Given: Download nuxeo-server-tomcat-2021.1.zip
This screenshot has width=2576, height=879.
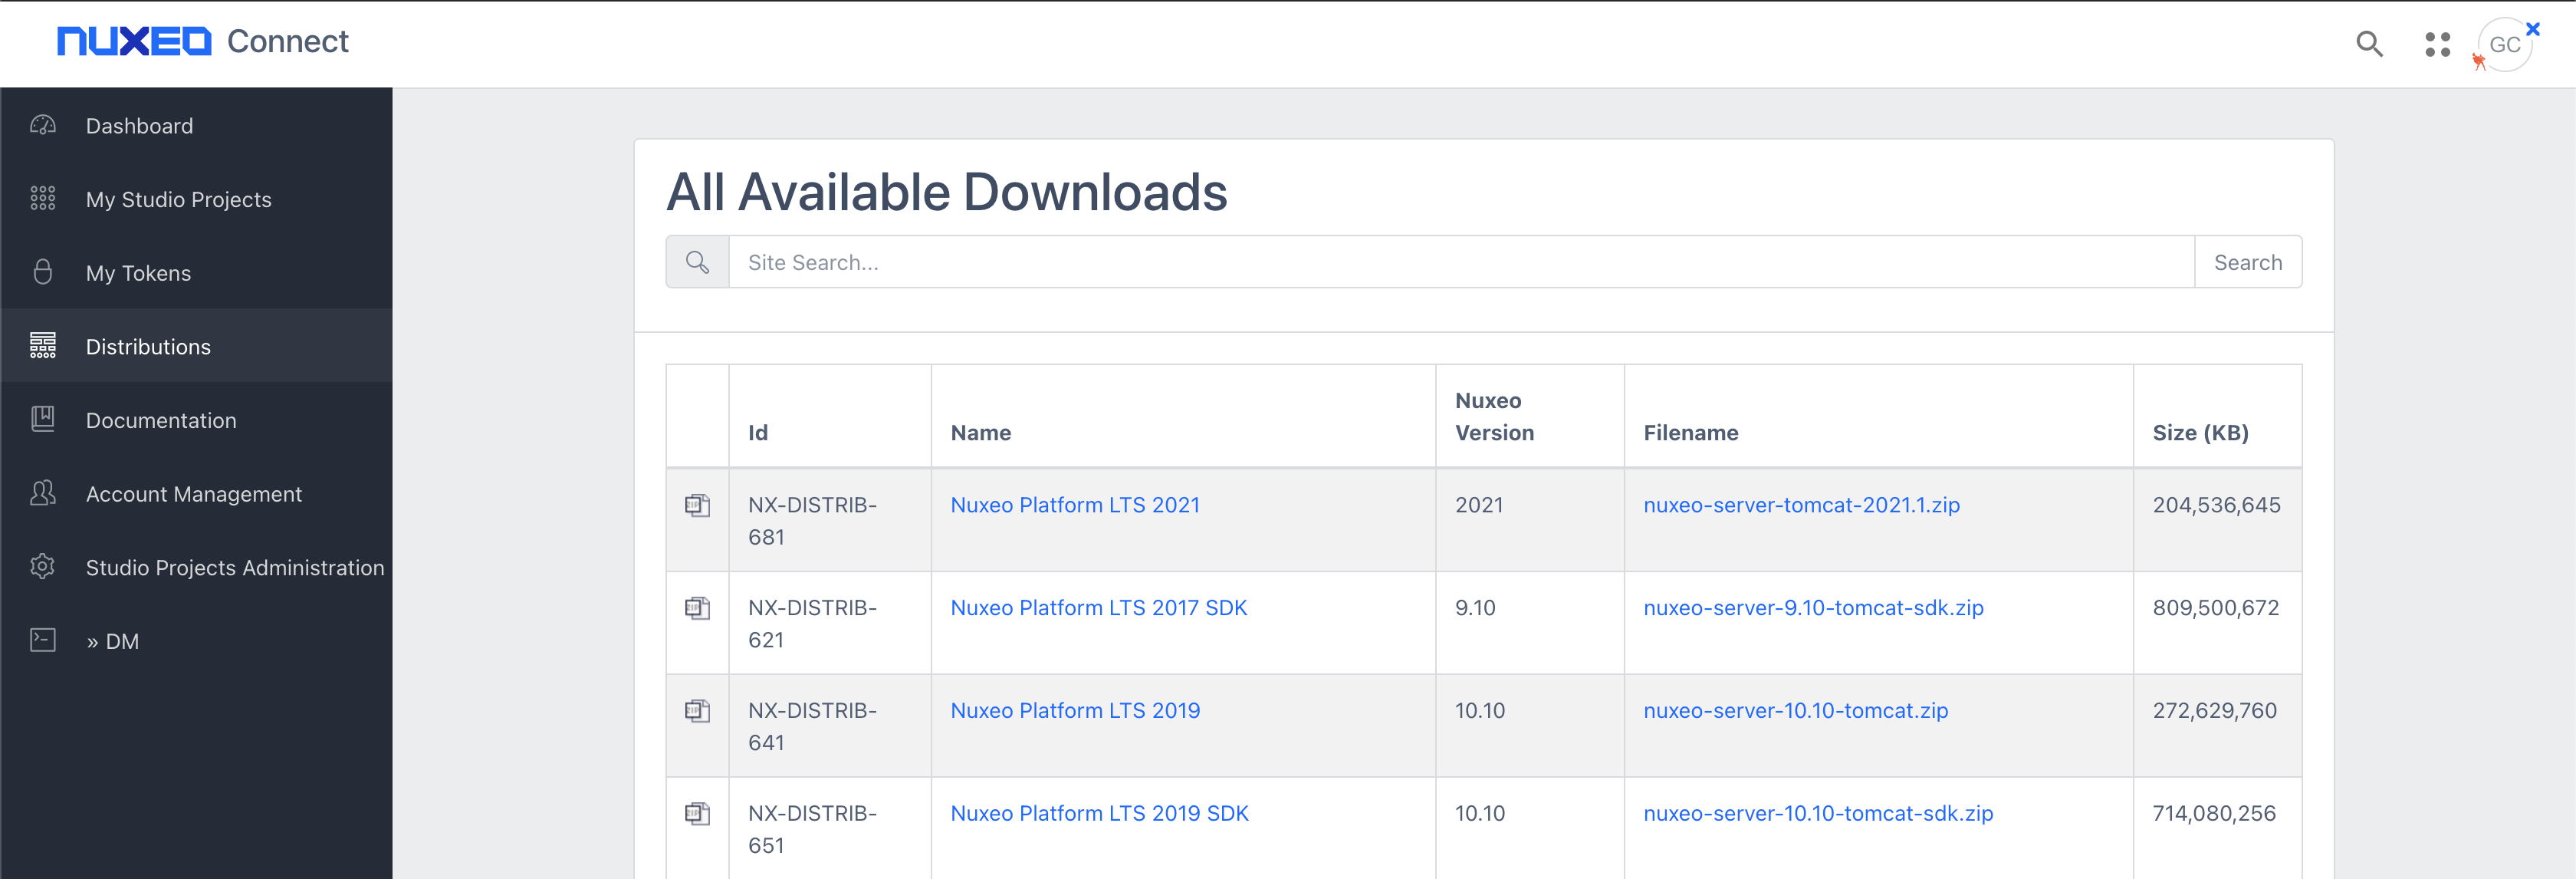Looking at the screenshot, I should [x=1801, y=505].
